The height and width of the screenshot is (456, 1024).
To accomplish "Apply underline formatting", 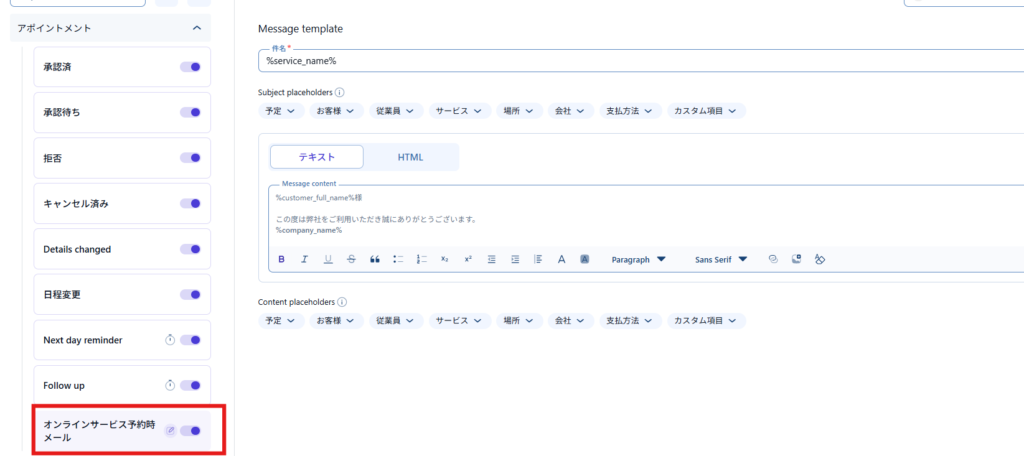I will pos(327,259).
